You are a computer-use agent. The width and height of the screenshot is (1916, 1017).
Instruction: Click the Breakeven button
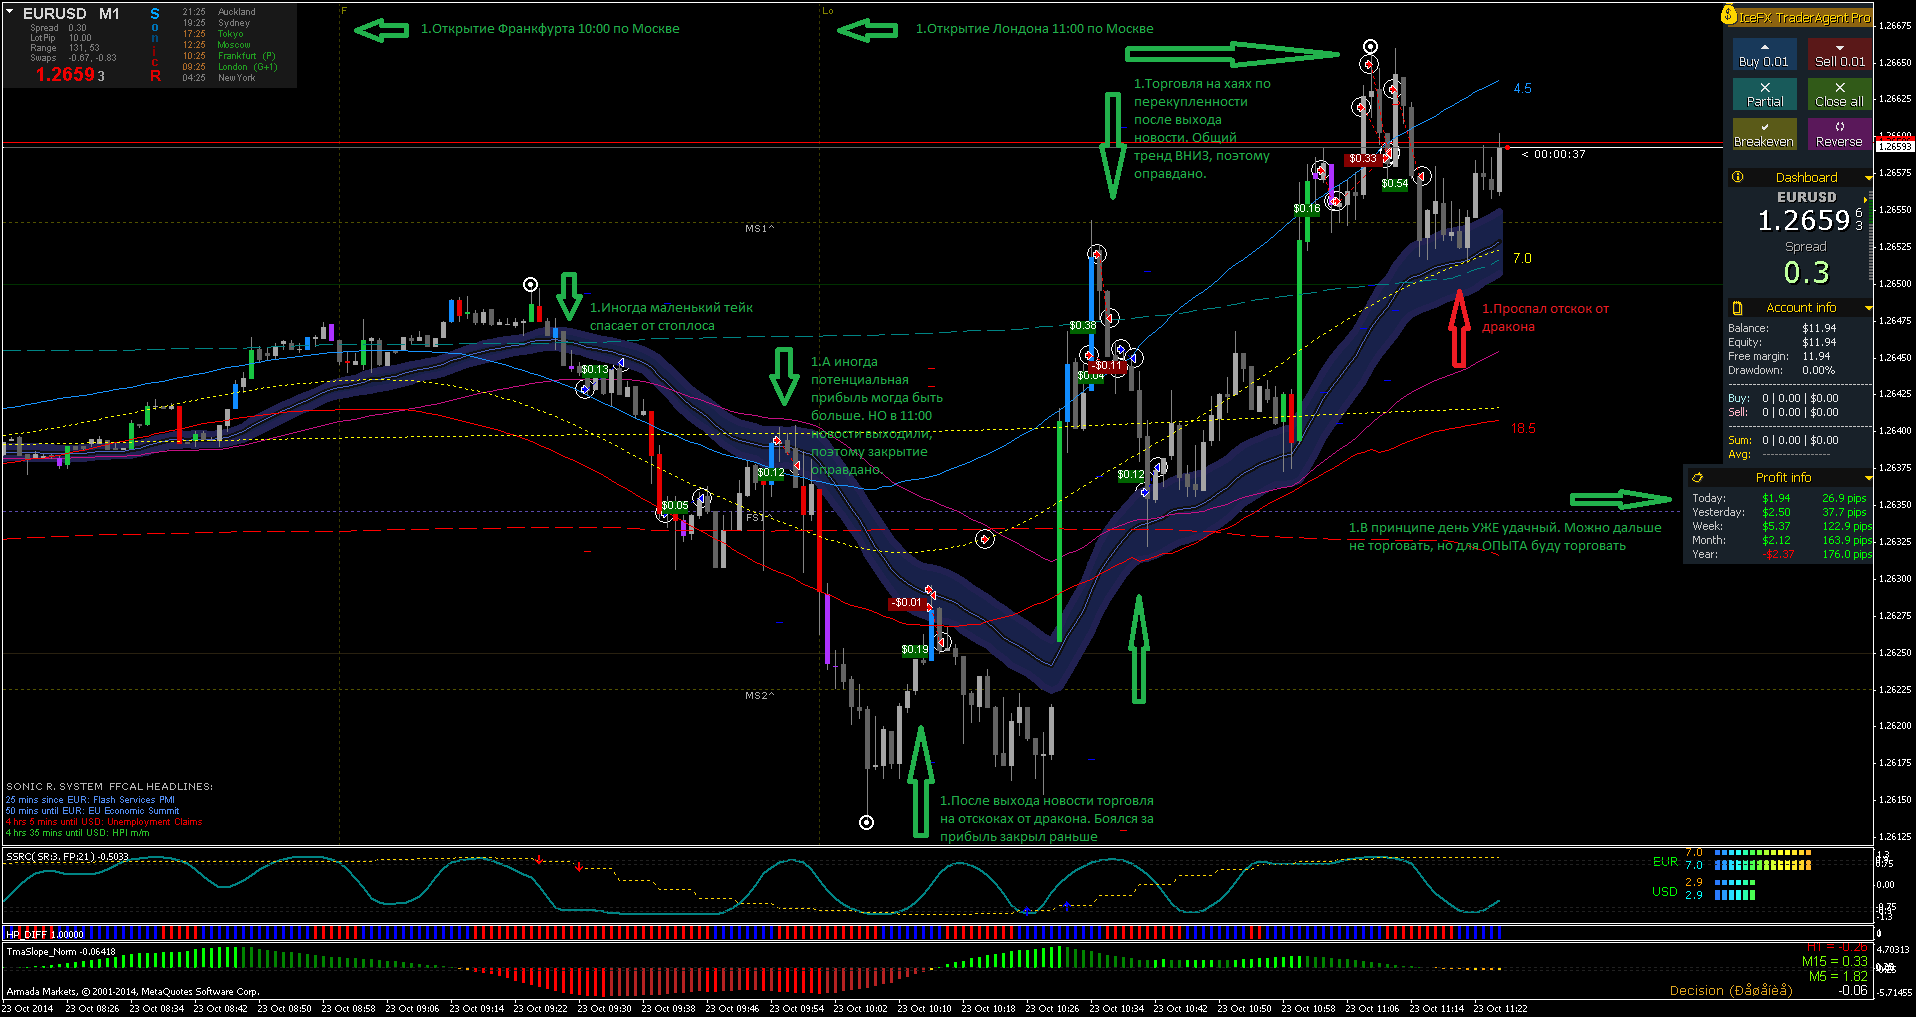click(1764, 134)
